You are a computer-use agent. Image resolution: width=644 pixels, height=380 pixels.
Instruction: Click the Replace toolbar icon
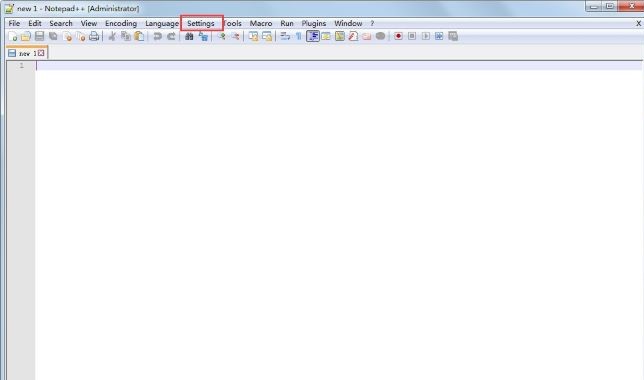click(x=203, y=36)
